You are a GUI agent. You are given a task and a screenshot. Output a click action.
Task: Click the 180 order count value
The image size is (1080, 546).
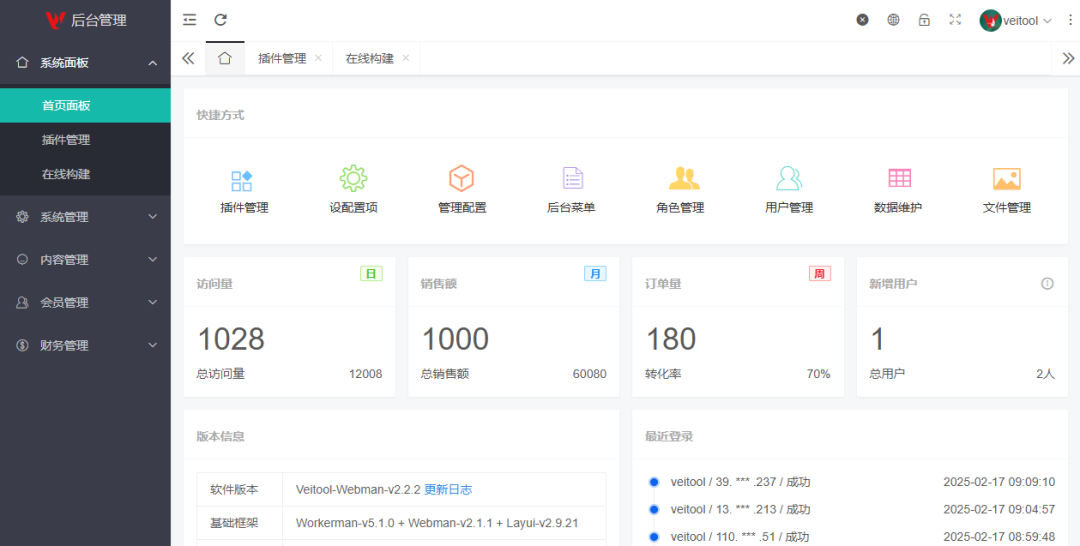[x=671, y=339]
